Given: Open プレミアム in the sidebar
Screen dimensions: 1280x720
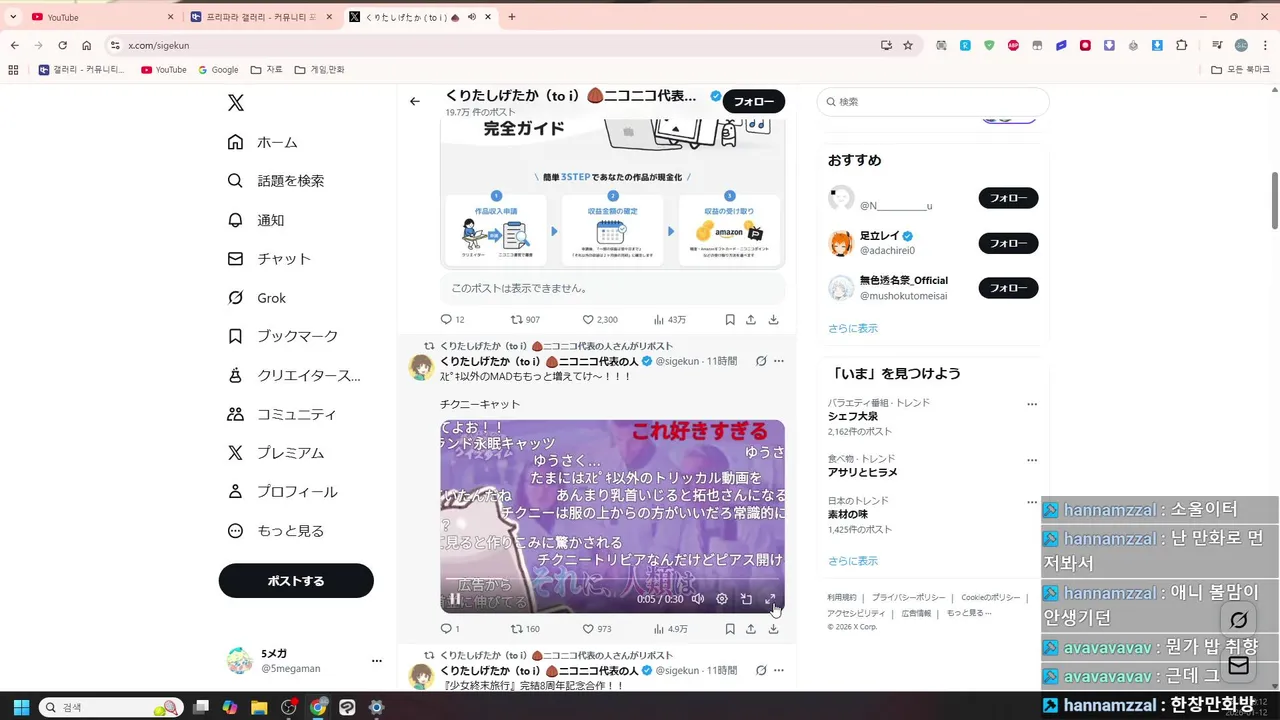Looking at the screenshot, I should tap(276, 453).
